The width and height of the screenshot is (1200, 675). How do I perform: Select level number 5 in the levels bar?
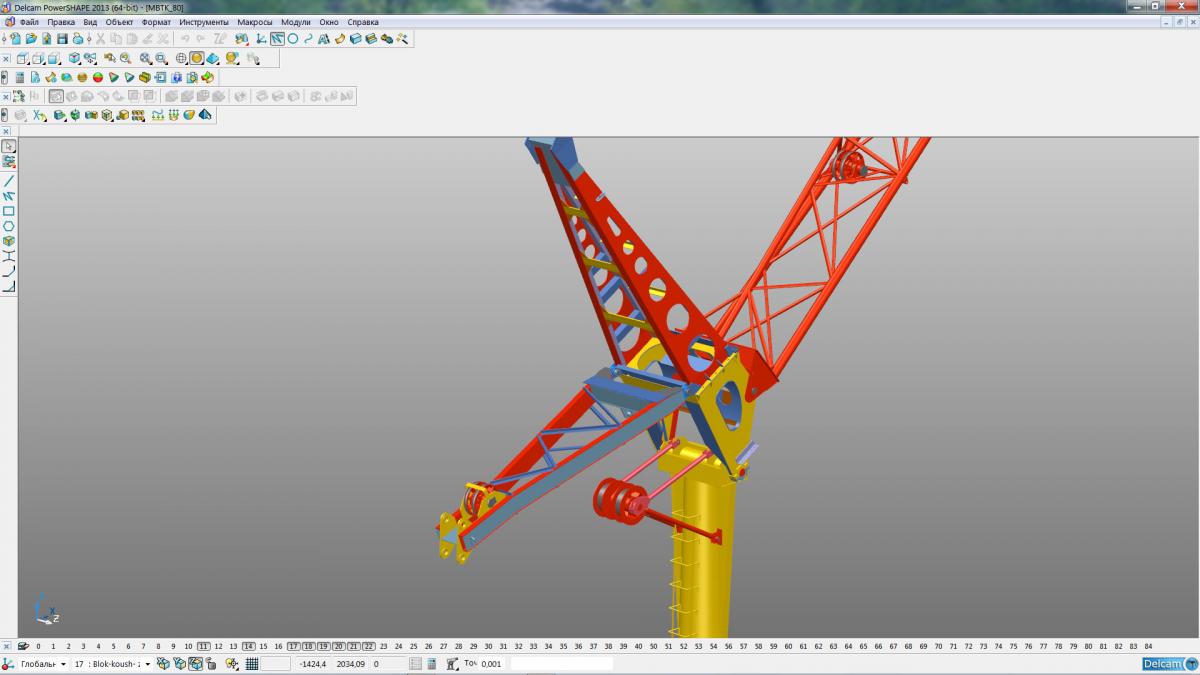113,646
